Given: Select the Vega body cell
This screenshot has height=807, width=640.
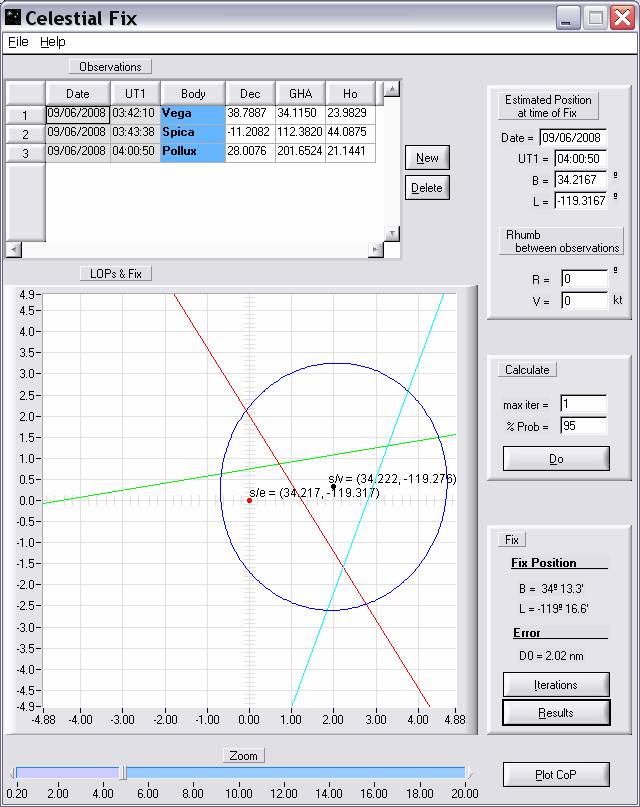Looking at the screenshot, I should [x=192, y=113].
